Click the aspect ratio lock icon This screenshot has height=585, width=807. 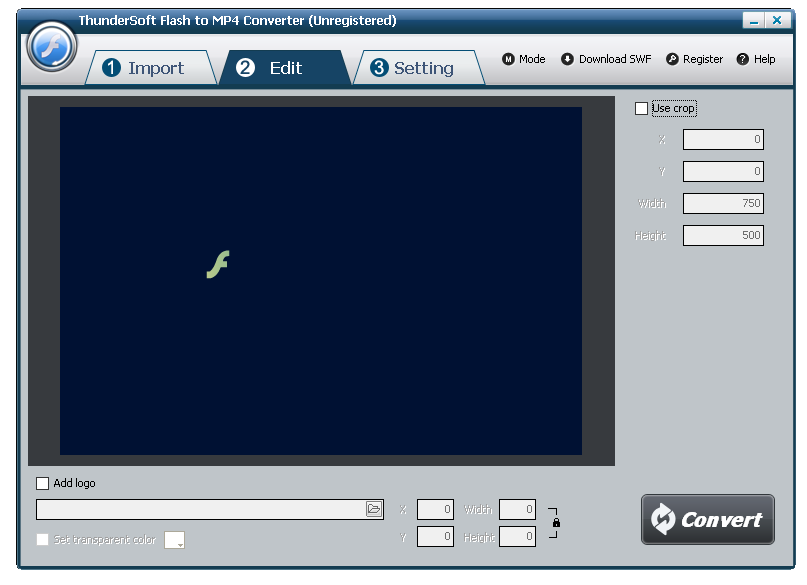click(556, 521)
